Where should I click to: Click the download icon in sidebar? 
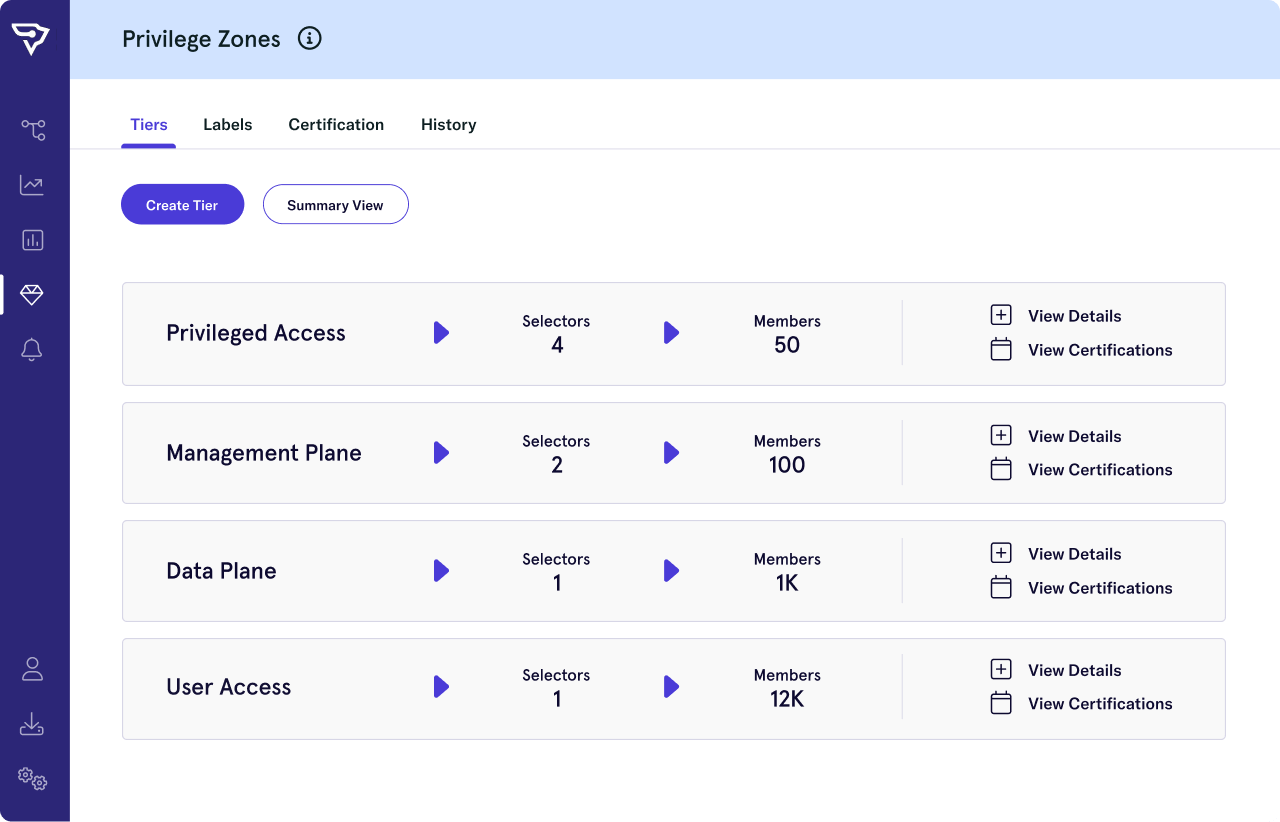(x=33, y=724)
